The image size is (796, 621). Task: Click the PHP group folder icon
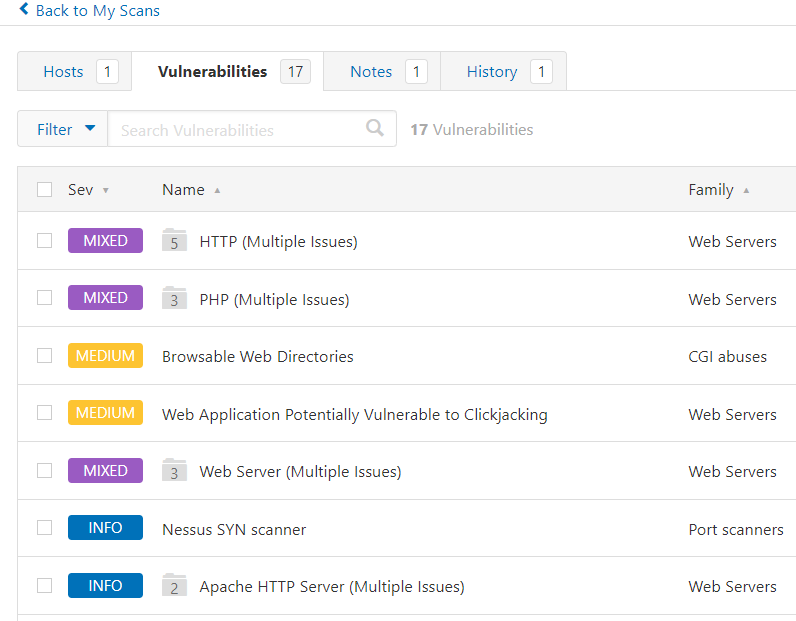point(174,298)
